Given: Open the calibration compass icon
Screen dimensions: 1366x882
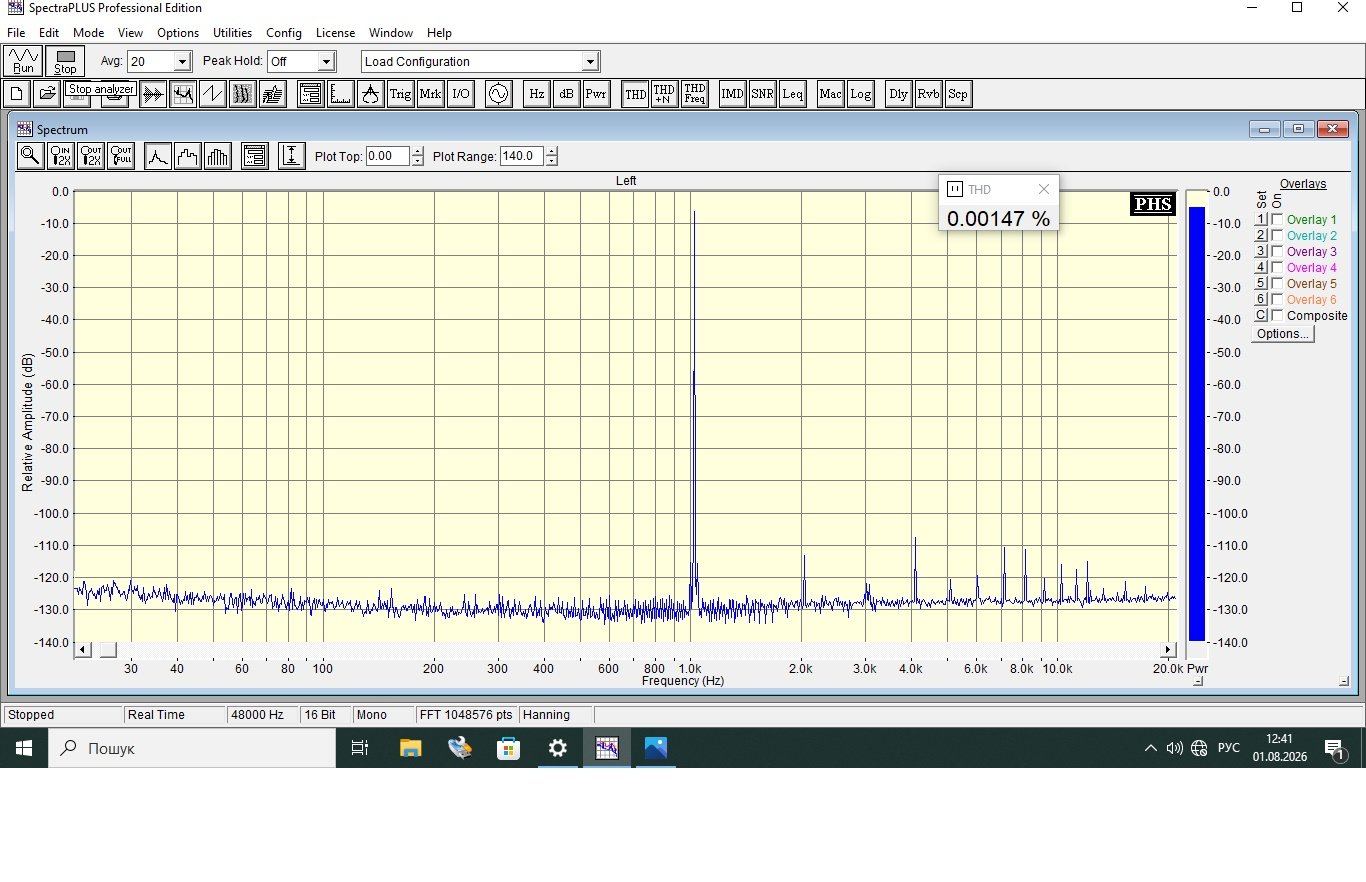Looking at the screenshot, I should 370,94.
